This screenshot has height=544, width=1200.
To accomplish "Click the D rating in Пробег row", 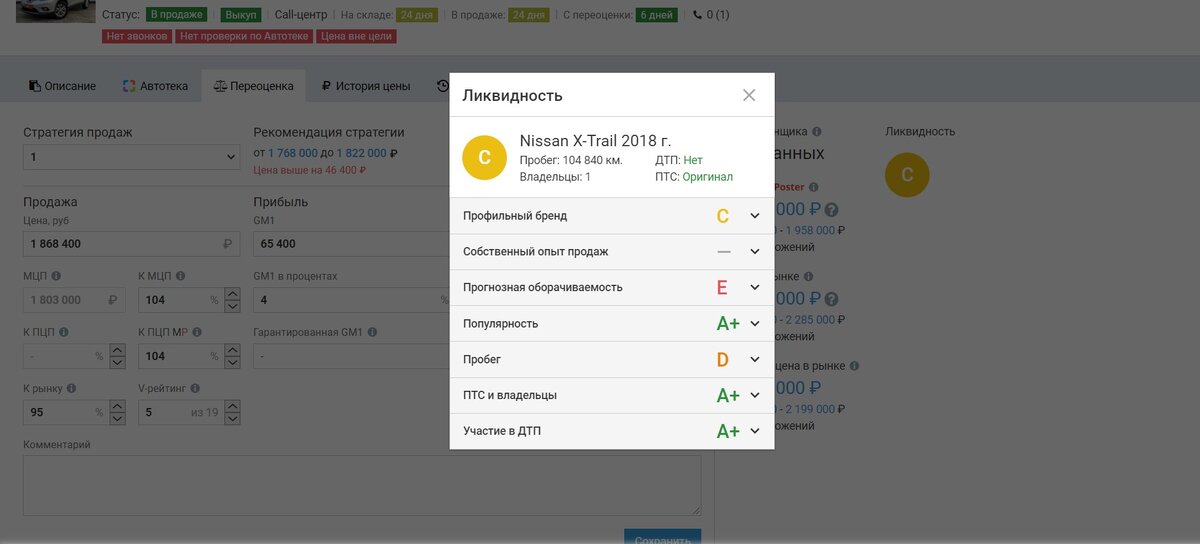I will coord(722,360).
